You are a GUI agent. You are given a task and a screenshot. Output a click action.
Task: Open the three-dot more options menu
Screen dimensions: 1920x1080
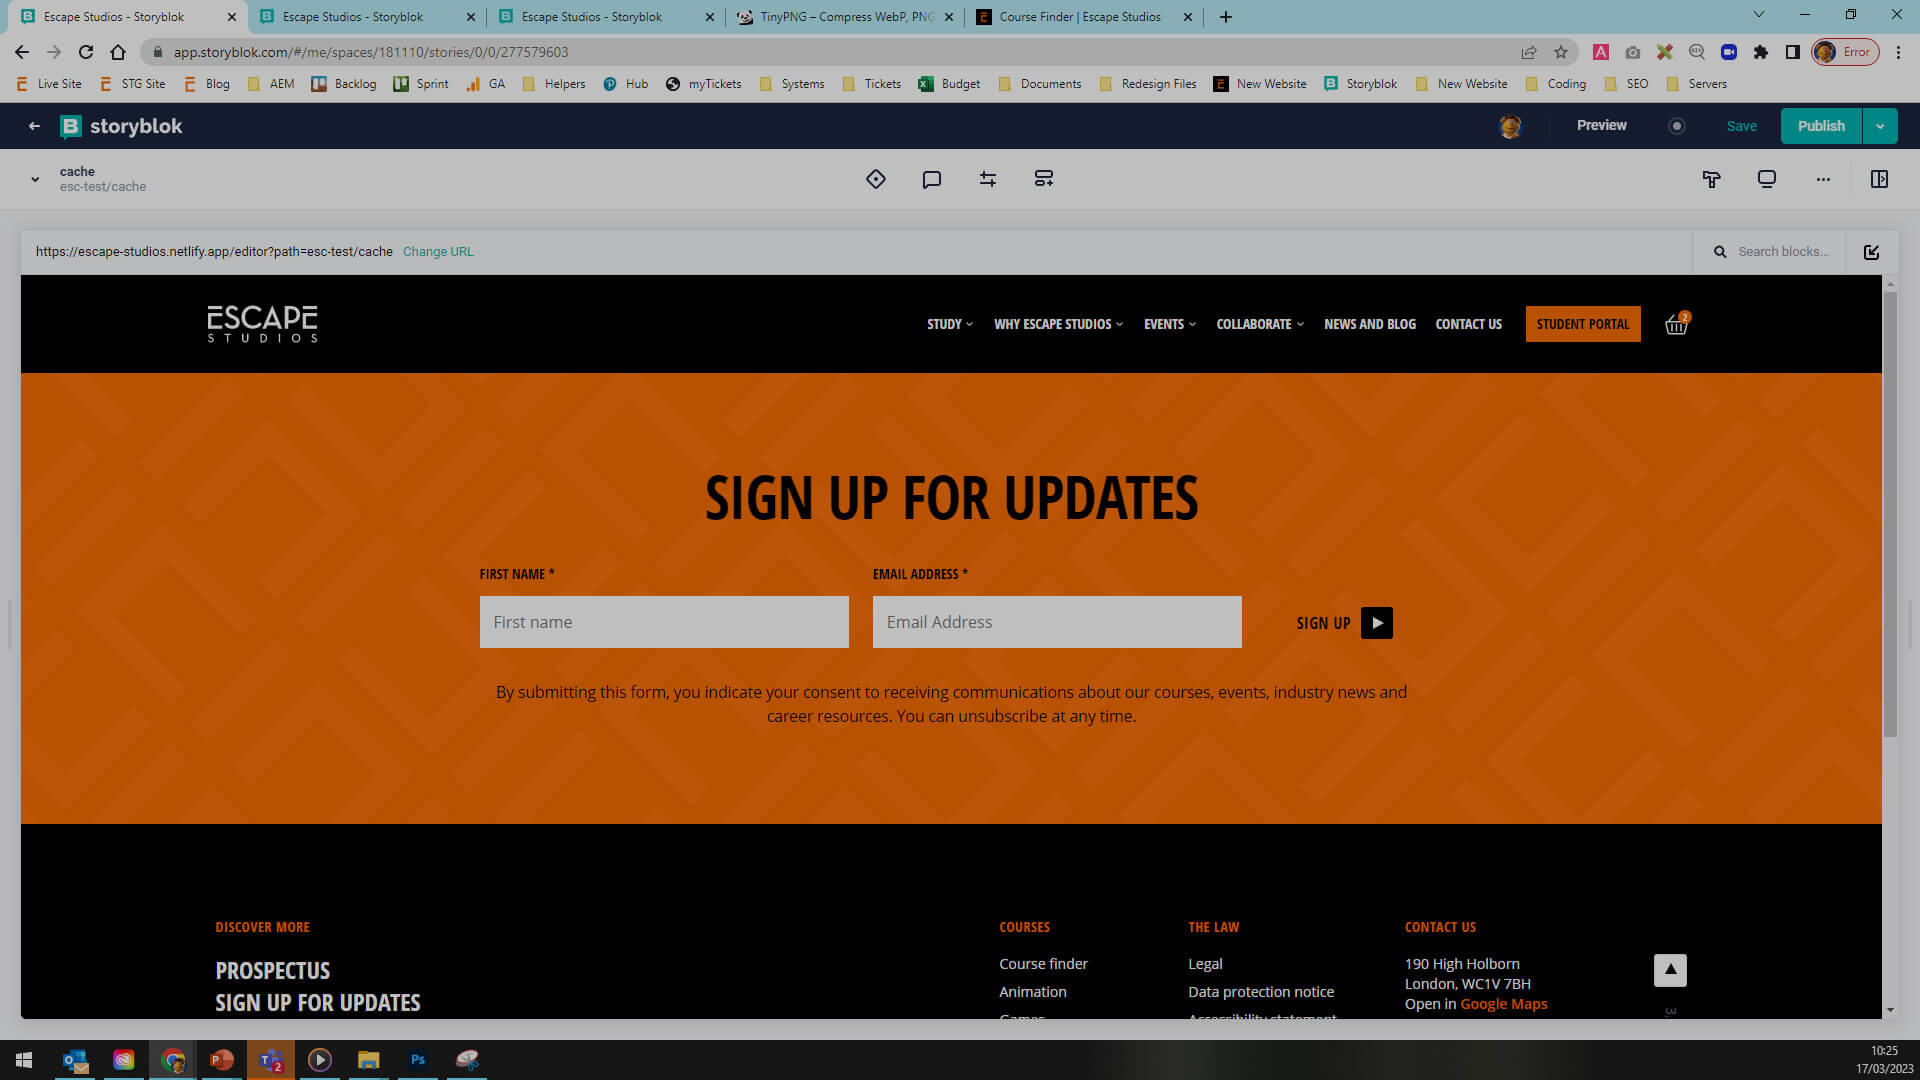[x=1823, y=179]
